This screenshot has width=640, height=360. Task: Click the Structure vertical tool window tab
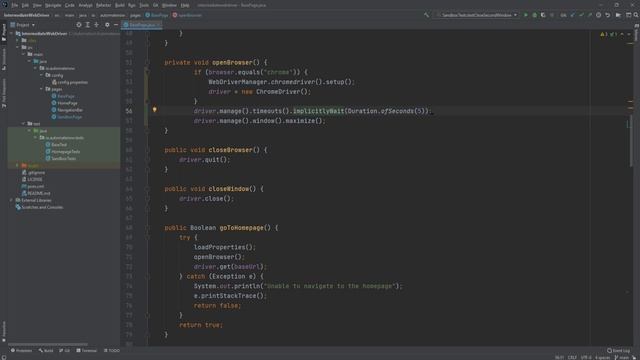tap(4, 59)
